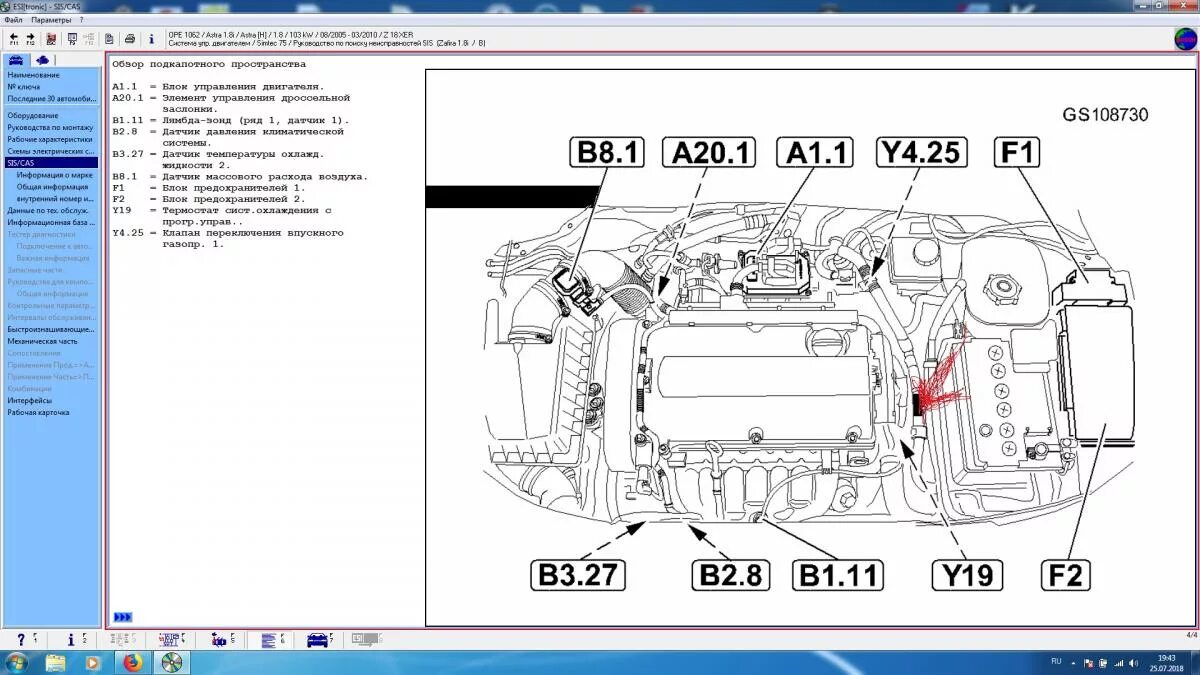Screen dimensions: 1200x675
Task: Click the F7 display icon in the toolbar
Action: (72, 39)
